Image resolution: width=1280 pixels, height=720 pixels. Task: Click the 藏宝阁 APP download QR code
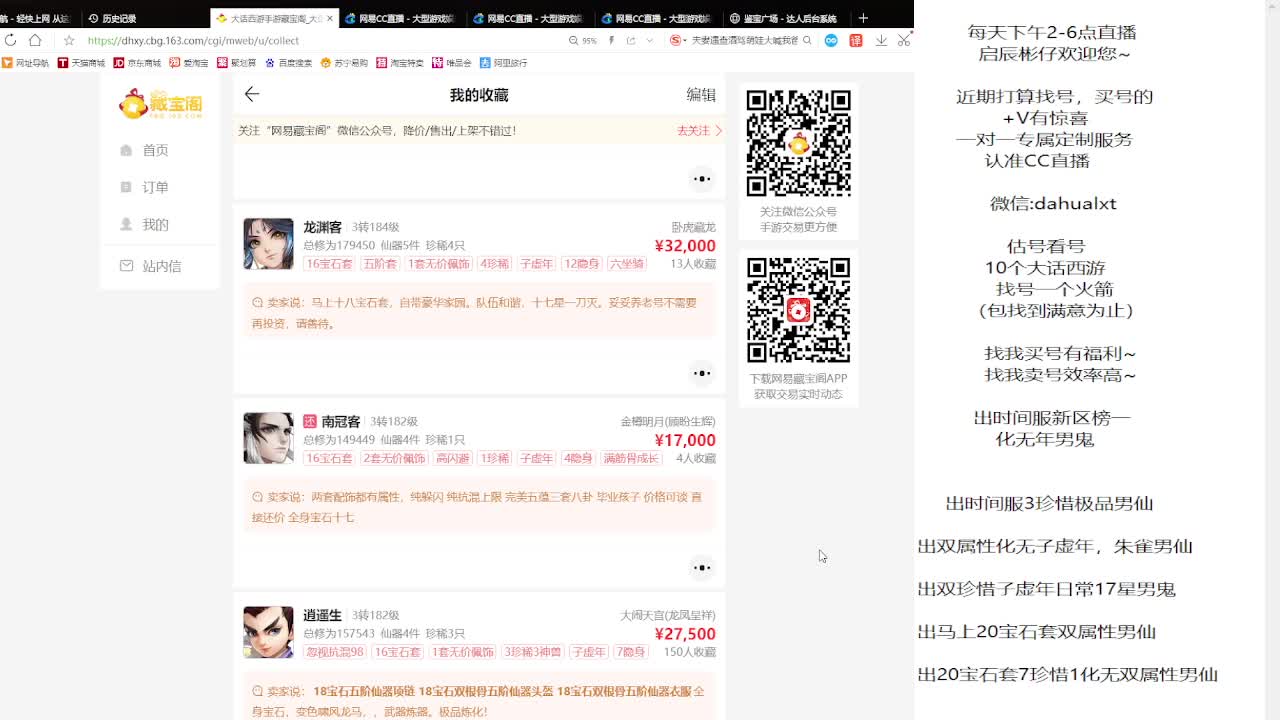(x=798, y=310)
